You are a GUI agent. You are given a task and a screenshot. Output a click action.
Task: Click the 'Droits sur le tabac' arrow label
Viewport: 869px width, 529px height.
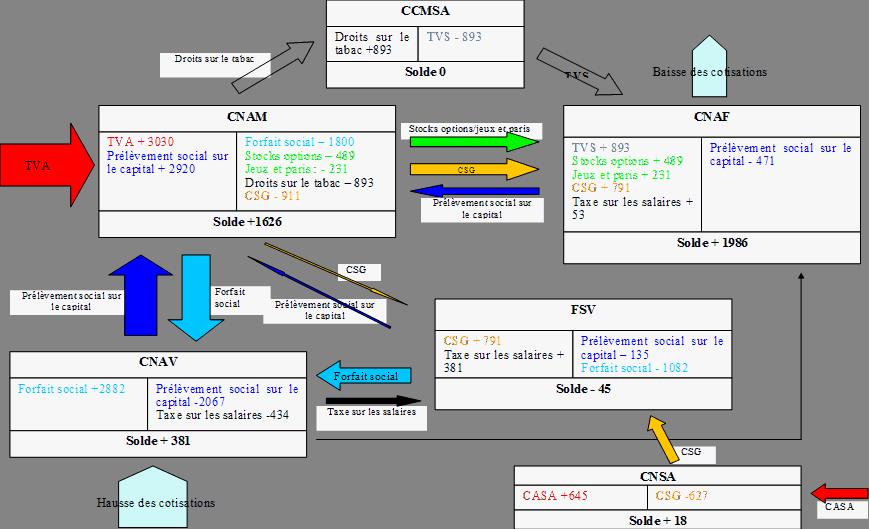point(214,59)
